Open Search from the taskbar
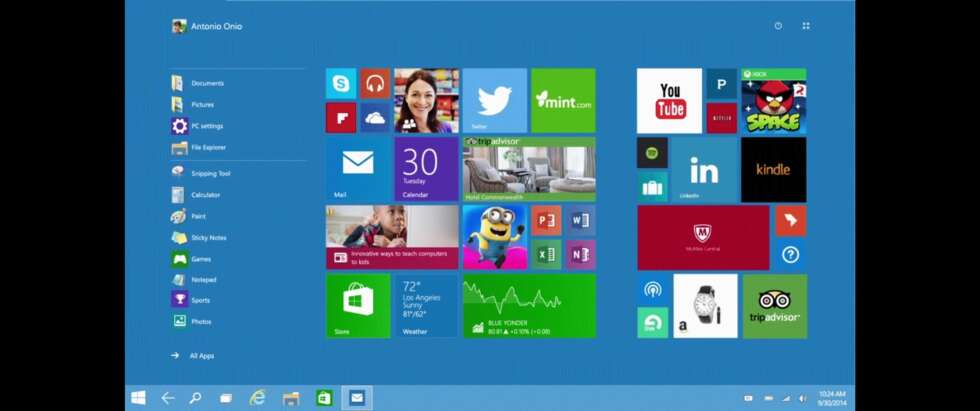The height and width of the screenshot is (411, 980). pyautogui.click(x=196, y=398)
